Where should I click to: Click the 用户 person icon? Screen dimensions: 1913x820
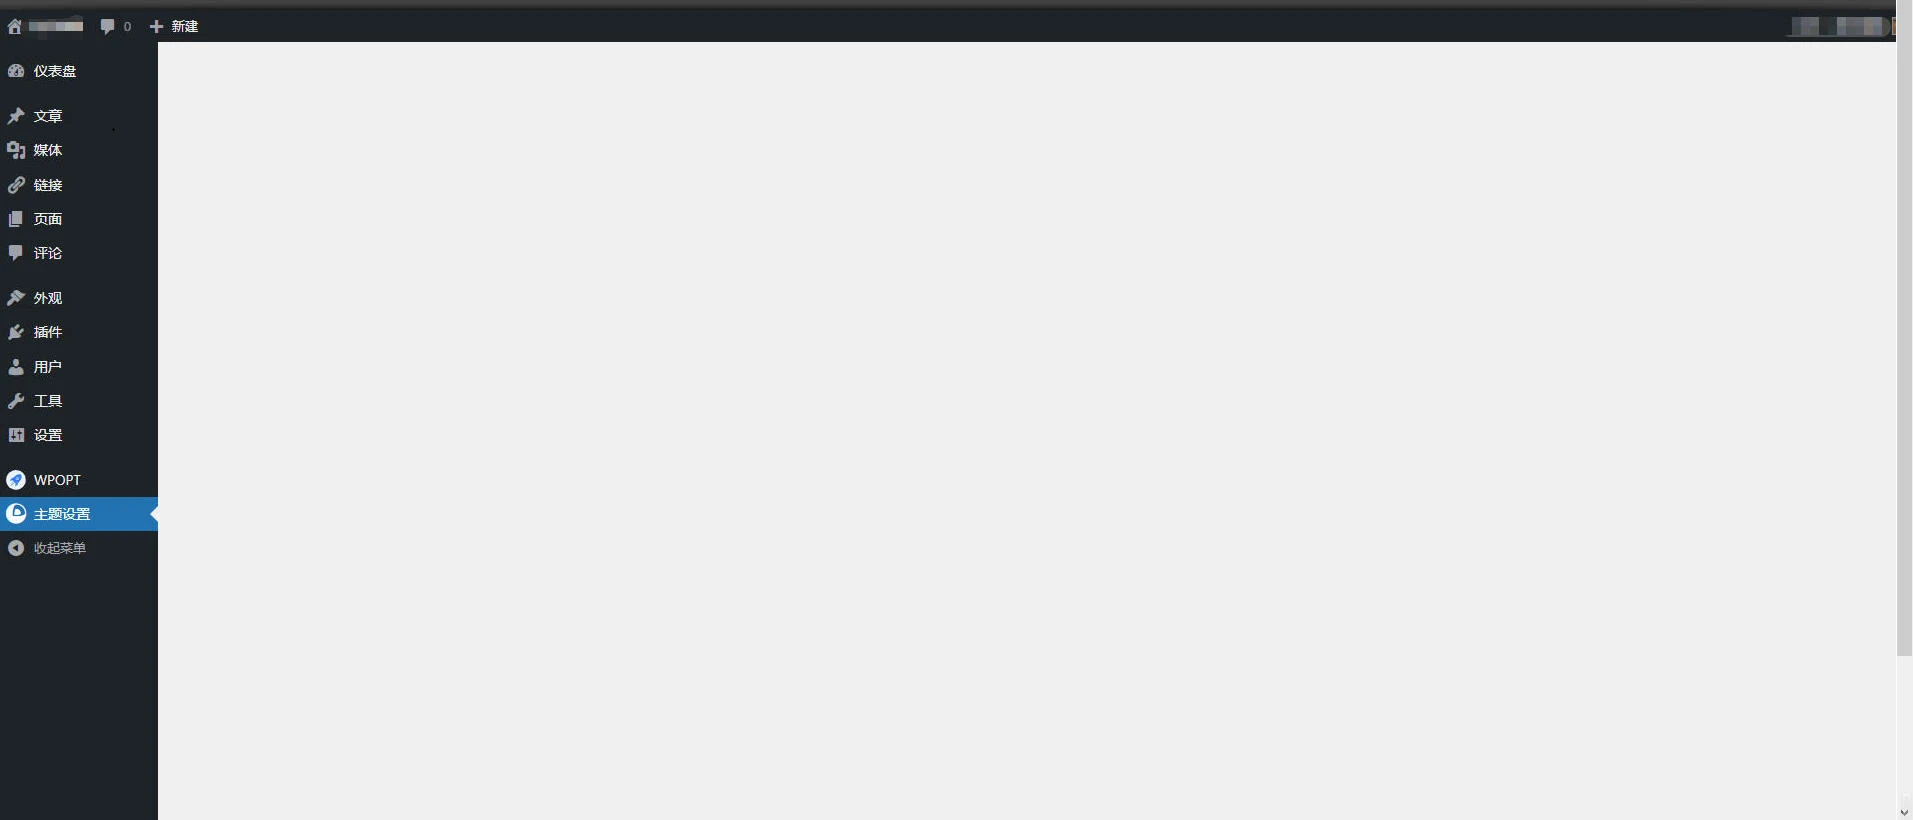[x=16, y=367]
